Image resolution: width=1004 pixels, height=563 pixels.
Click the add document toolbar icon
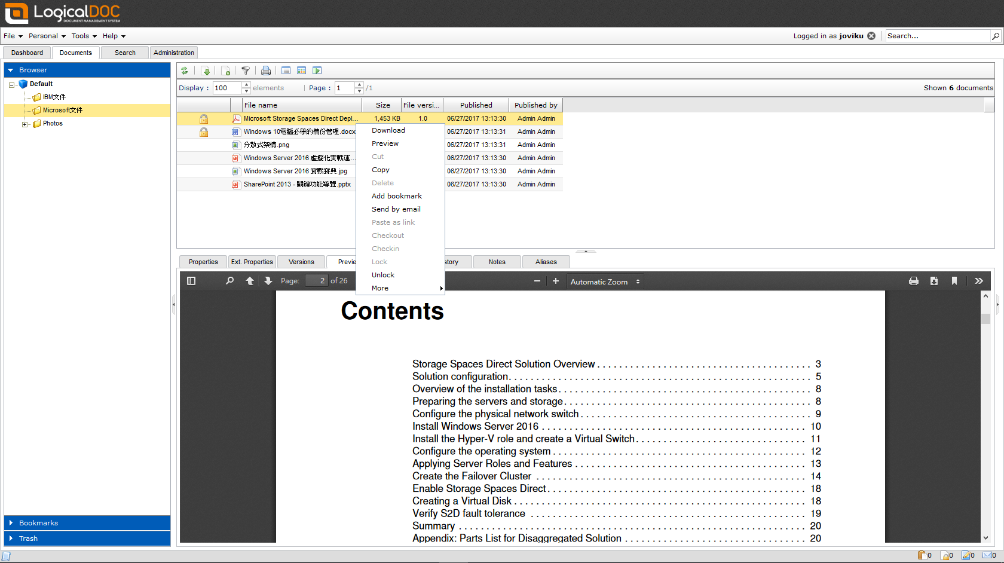point(226,70)
